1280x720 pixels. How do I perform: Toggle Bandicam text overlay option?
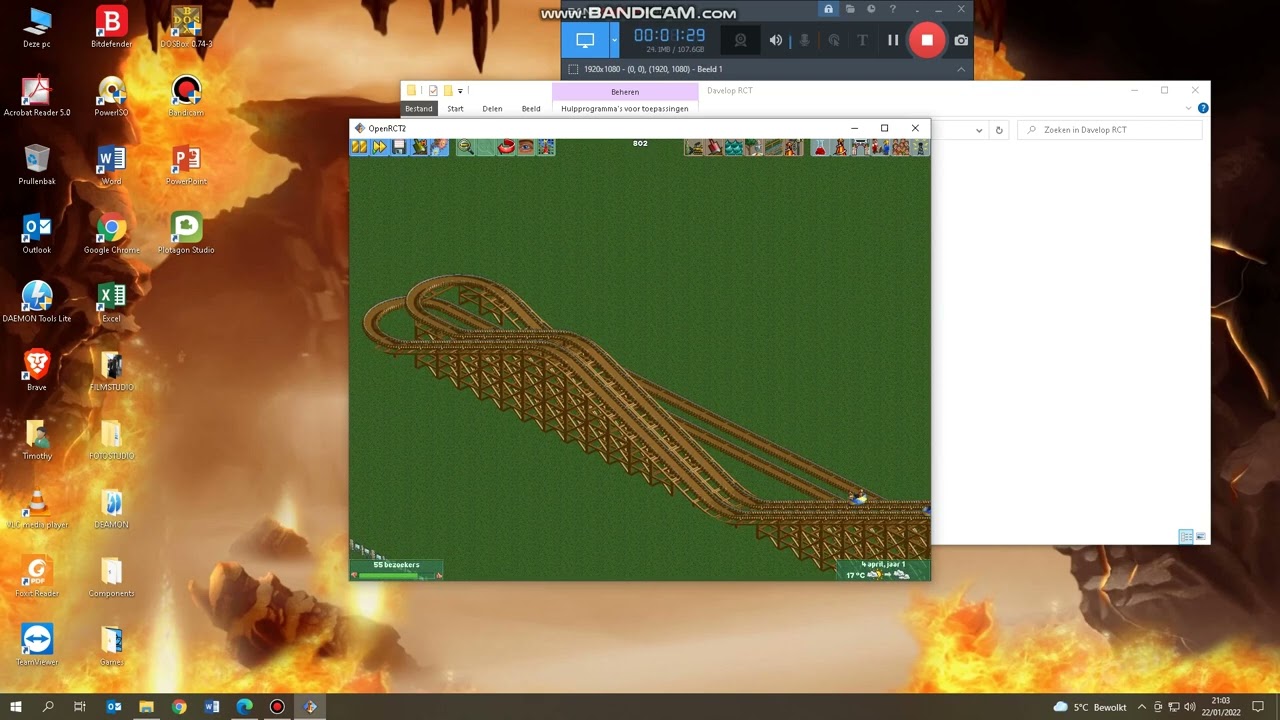click(862, 40)
